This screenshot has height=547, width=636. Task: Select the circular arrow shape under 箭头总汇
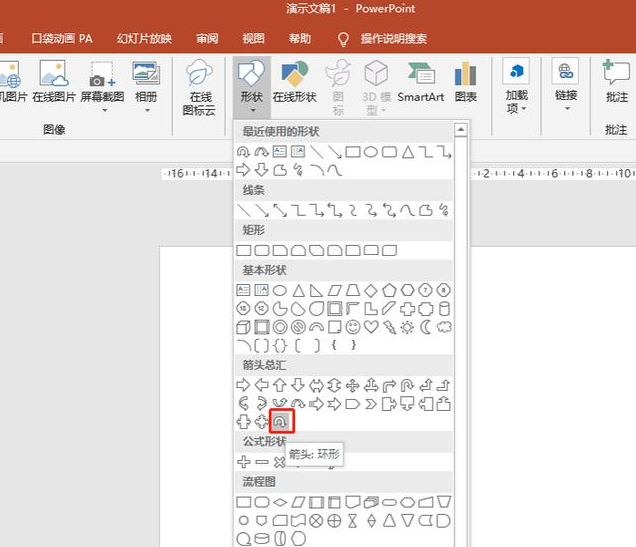(280, 422)
